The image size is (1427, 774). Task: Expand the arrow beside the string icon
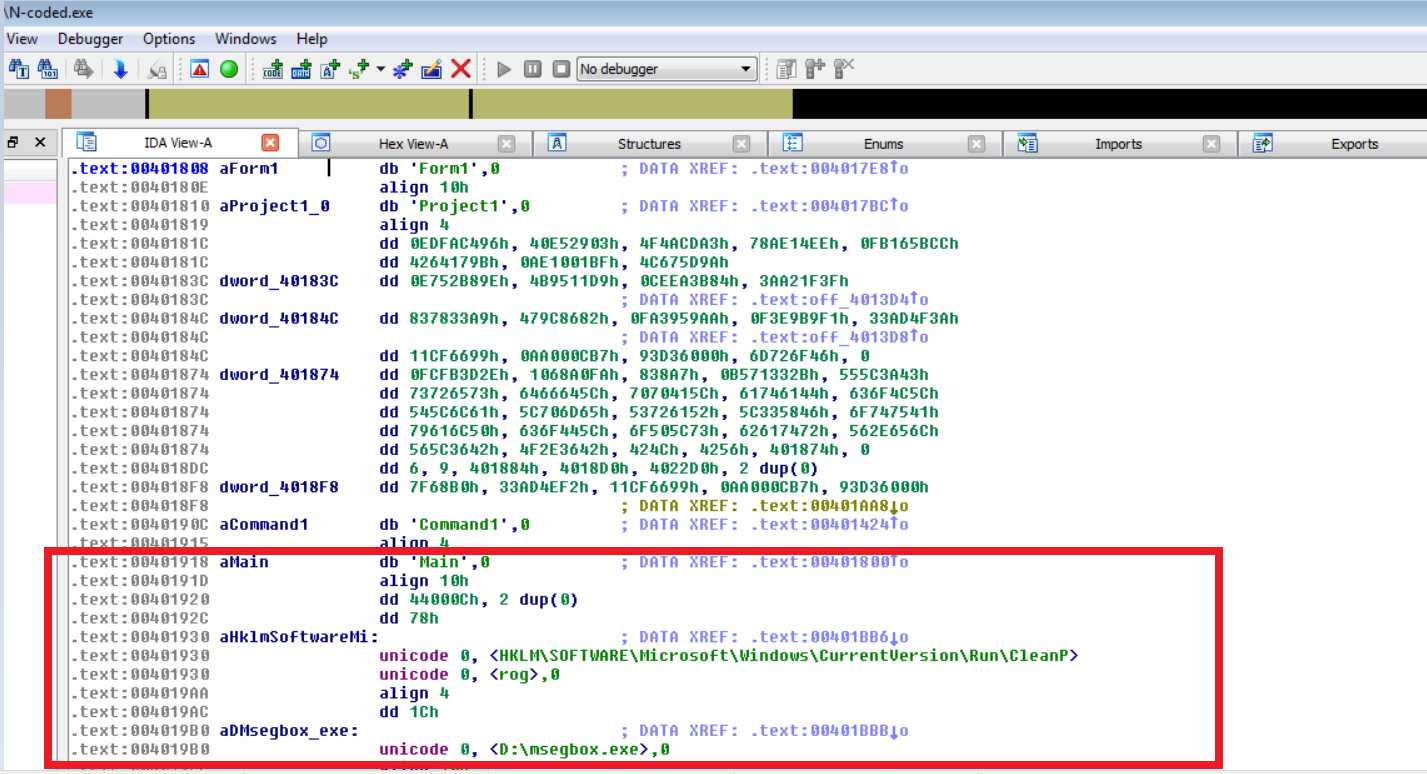(x=381, y=69)
